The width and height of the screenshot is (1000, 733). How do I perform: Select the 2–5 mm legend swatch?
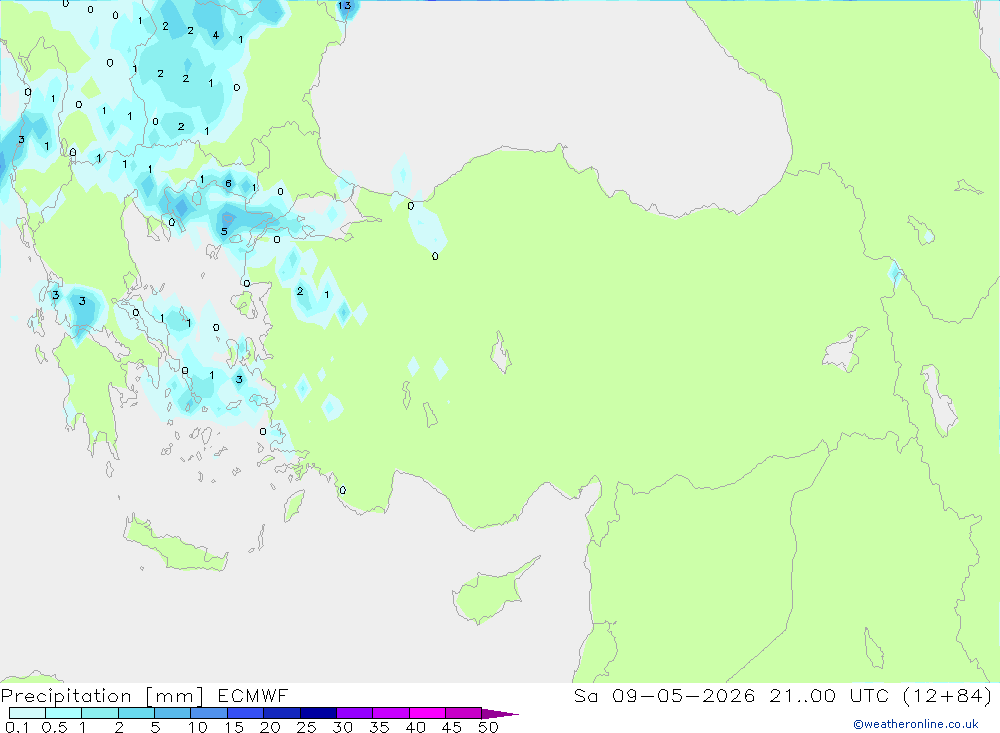(136, 713)
